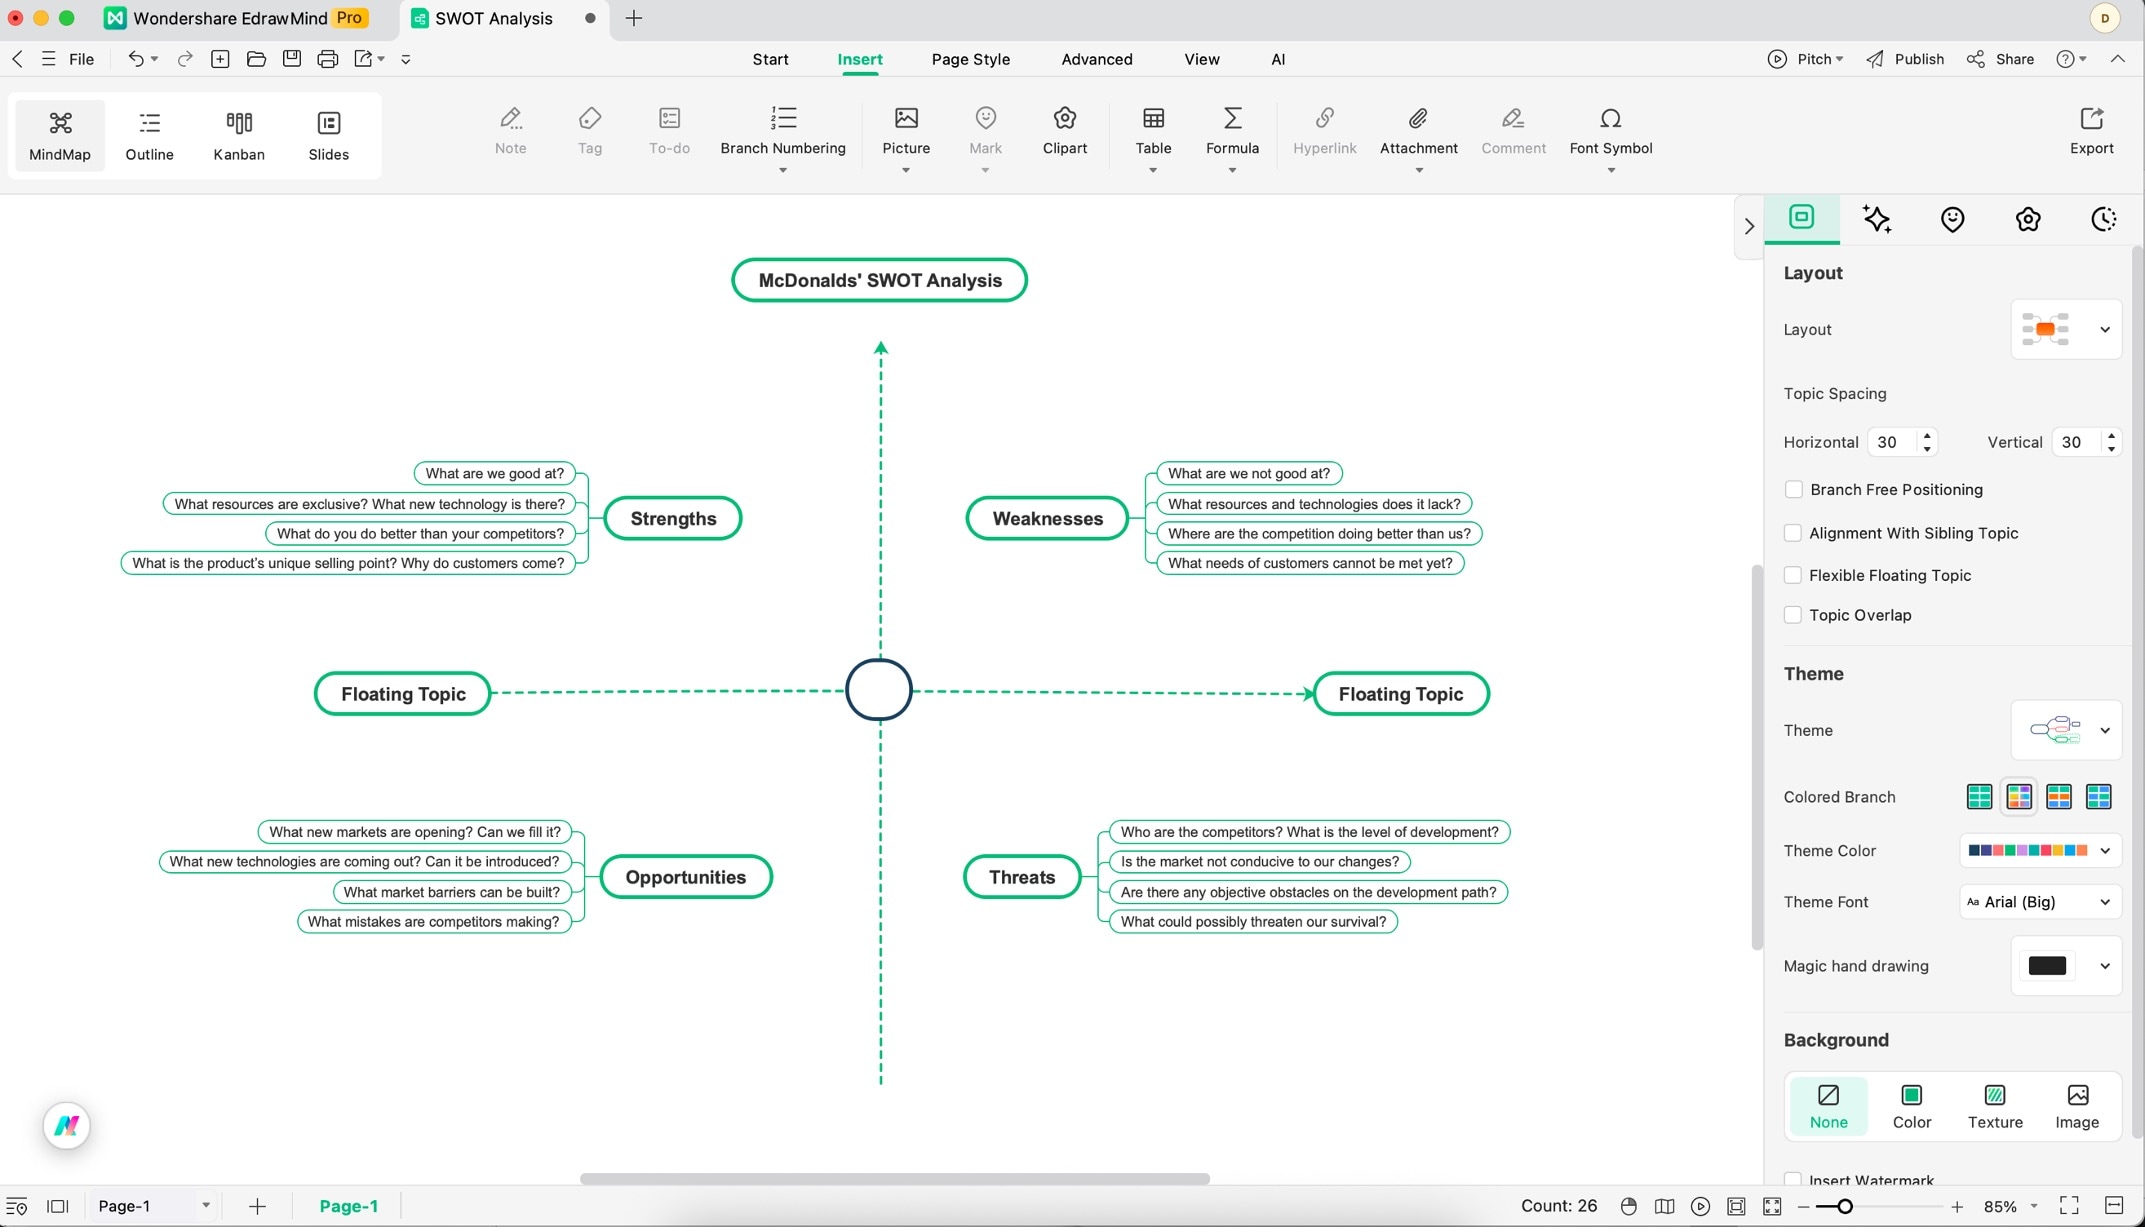Viewport: 2145px width, 1232px height.
Task: Select the Strengths topic node
Action: tap(673, 519)
